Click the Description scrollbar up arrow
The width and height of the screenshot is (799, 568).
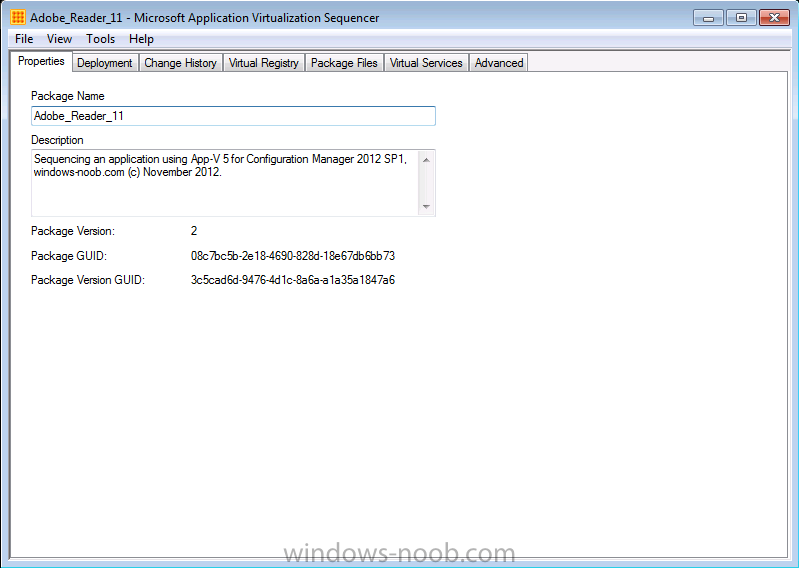click(427, 160)
